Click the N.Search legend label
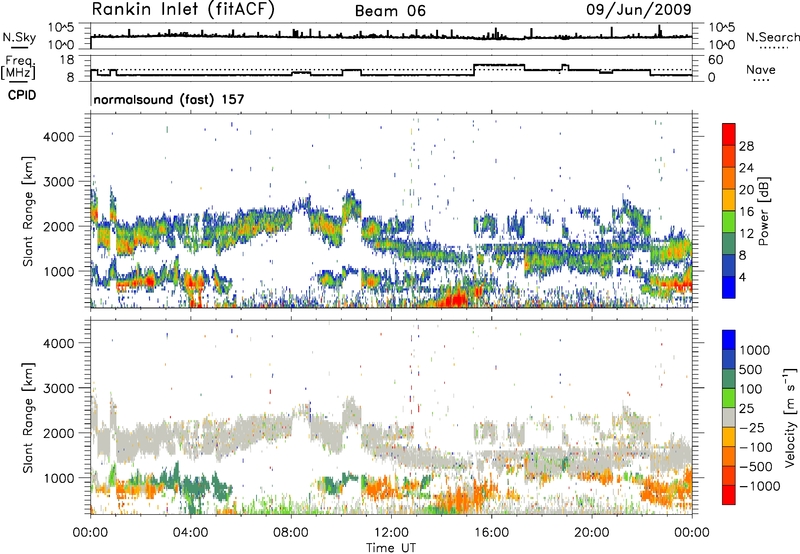Viewport: 800px width, 554px height. [772, 37]
